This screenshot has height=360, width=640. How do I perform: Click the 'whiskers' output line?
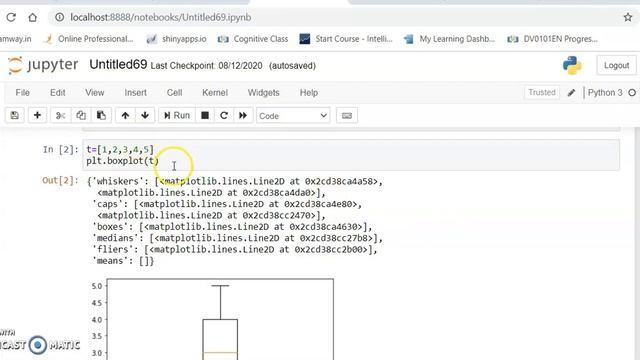(235, 181)
